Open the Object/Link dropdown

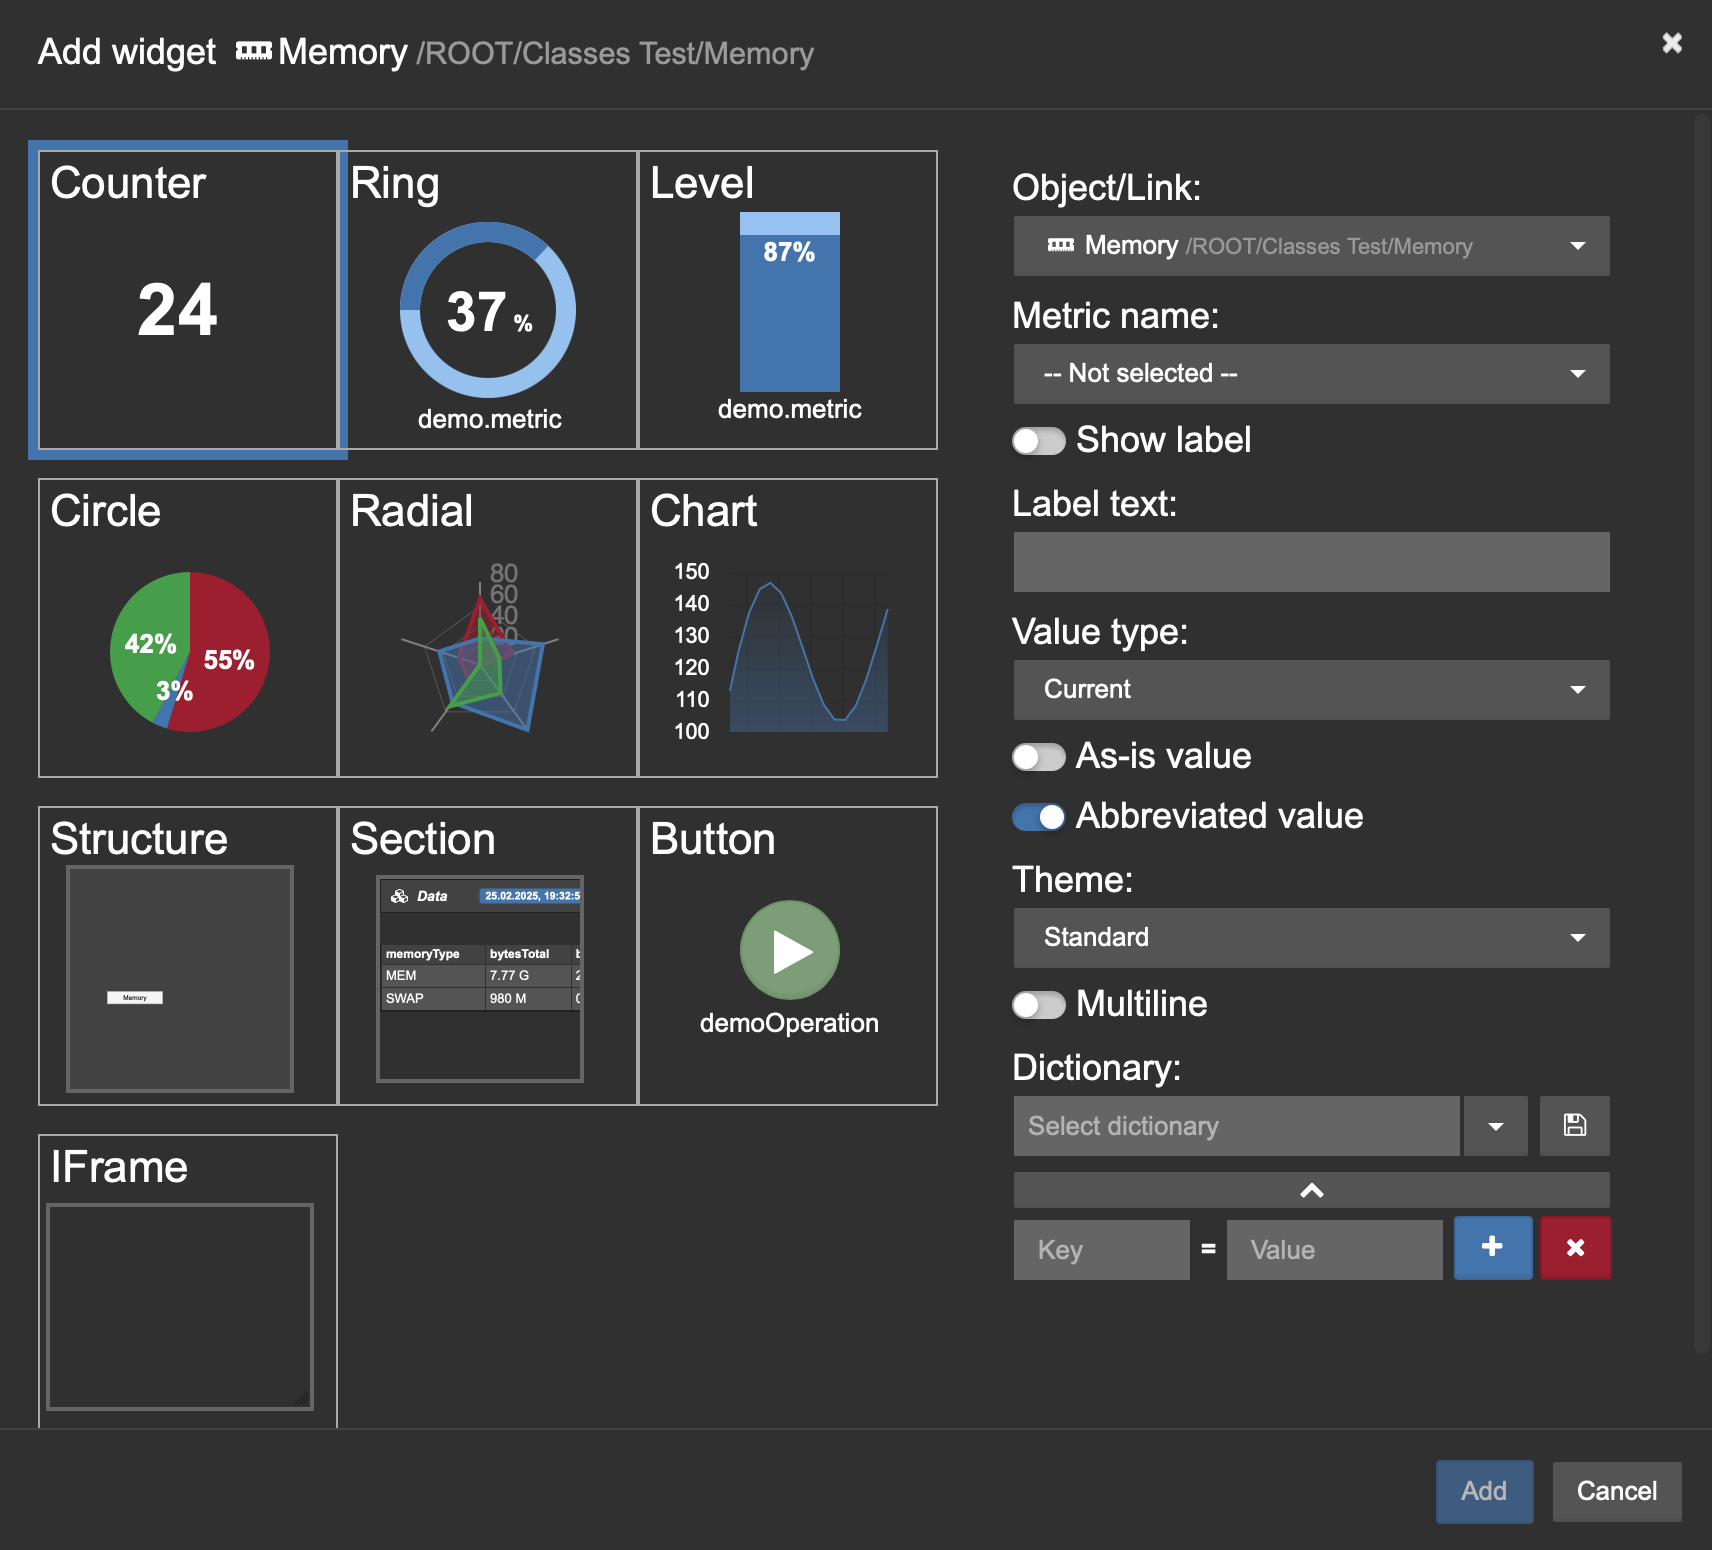(x=1312, y=246)
